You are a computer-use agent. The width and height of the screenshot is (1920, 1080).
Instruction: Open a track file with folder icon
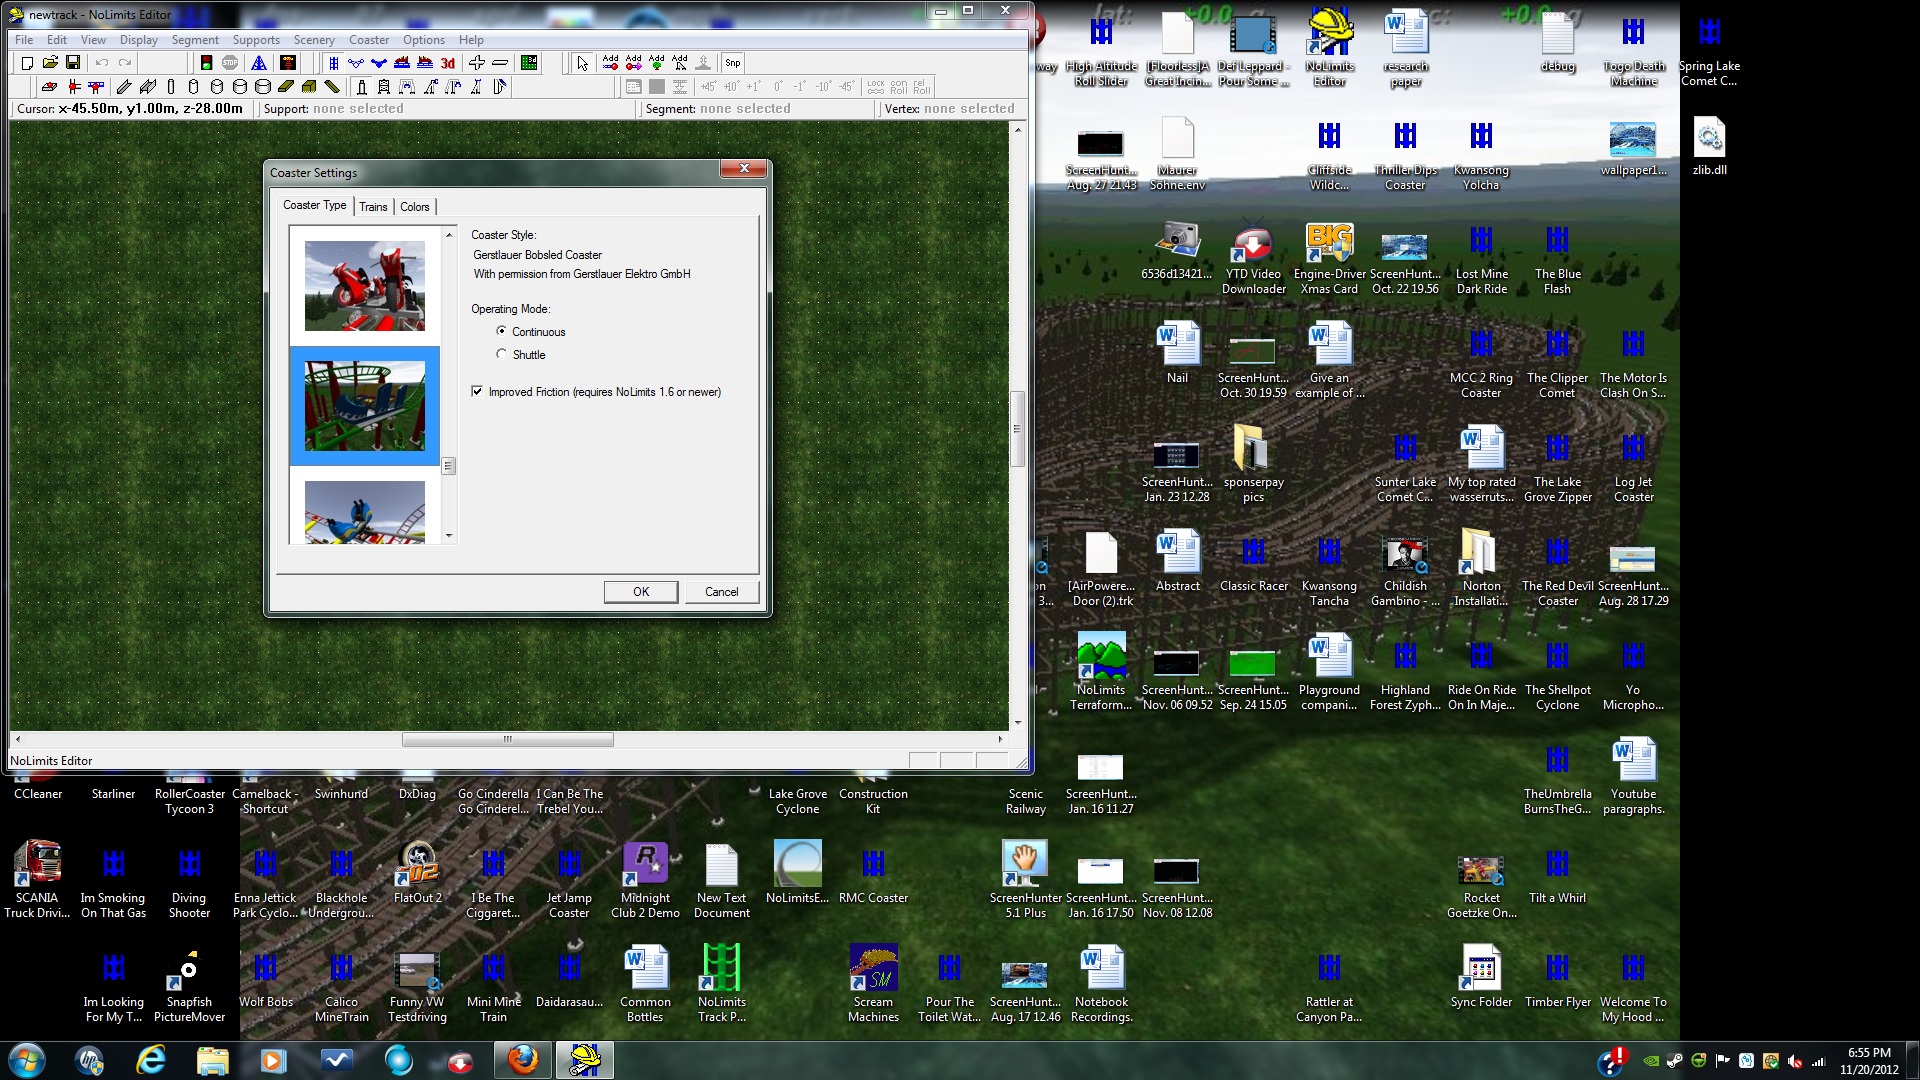(50, 63)
